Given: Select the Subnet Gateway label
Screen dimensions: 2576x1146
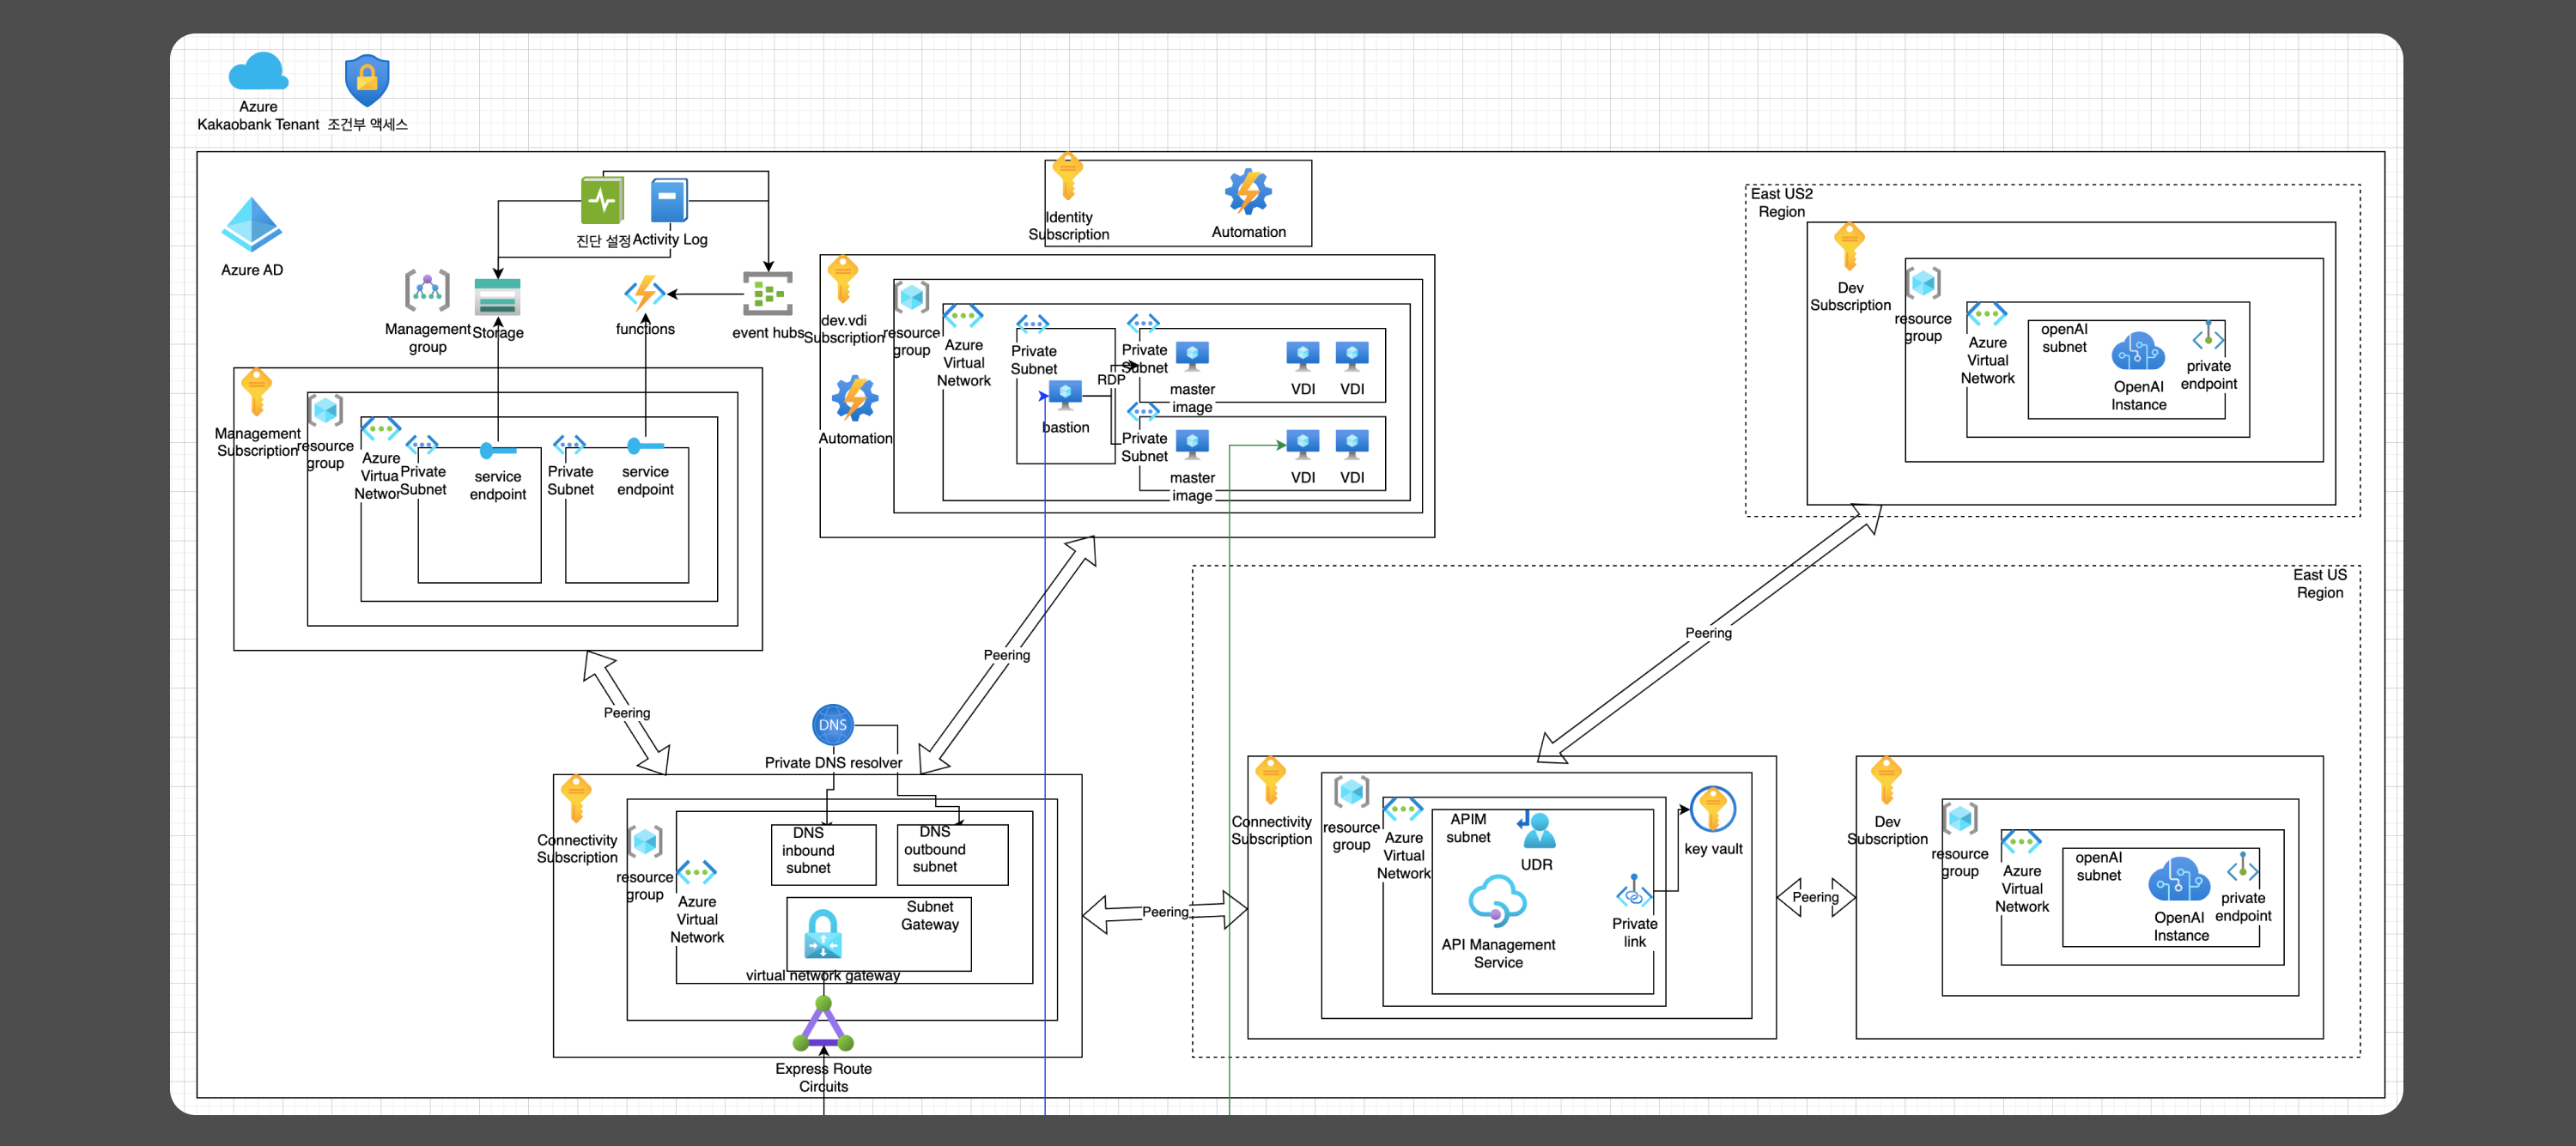Looking at the screenshot, I should coord(930,915).
